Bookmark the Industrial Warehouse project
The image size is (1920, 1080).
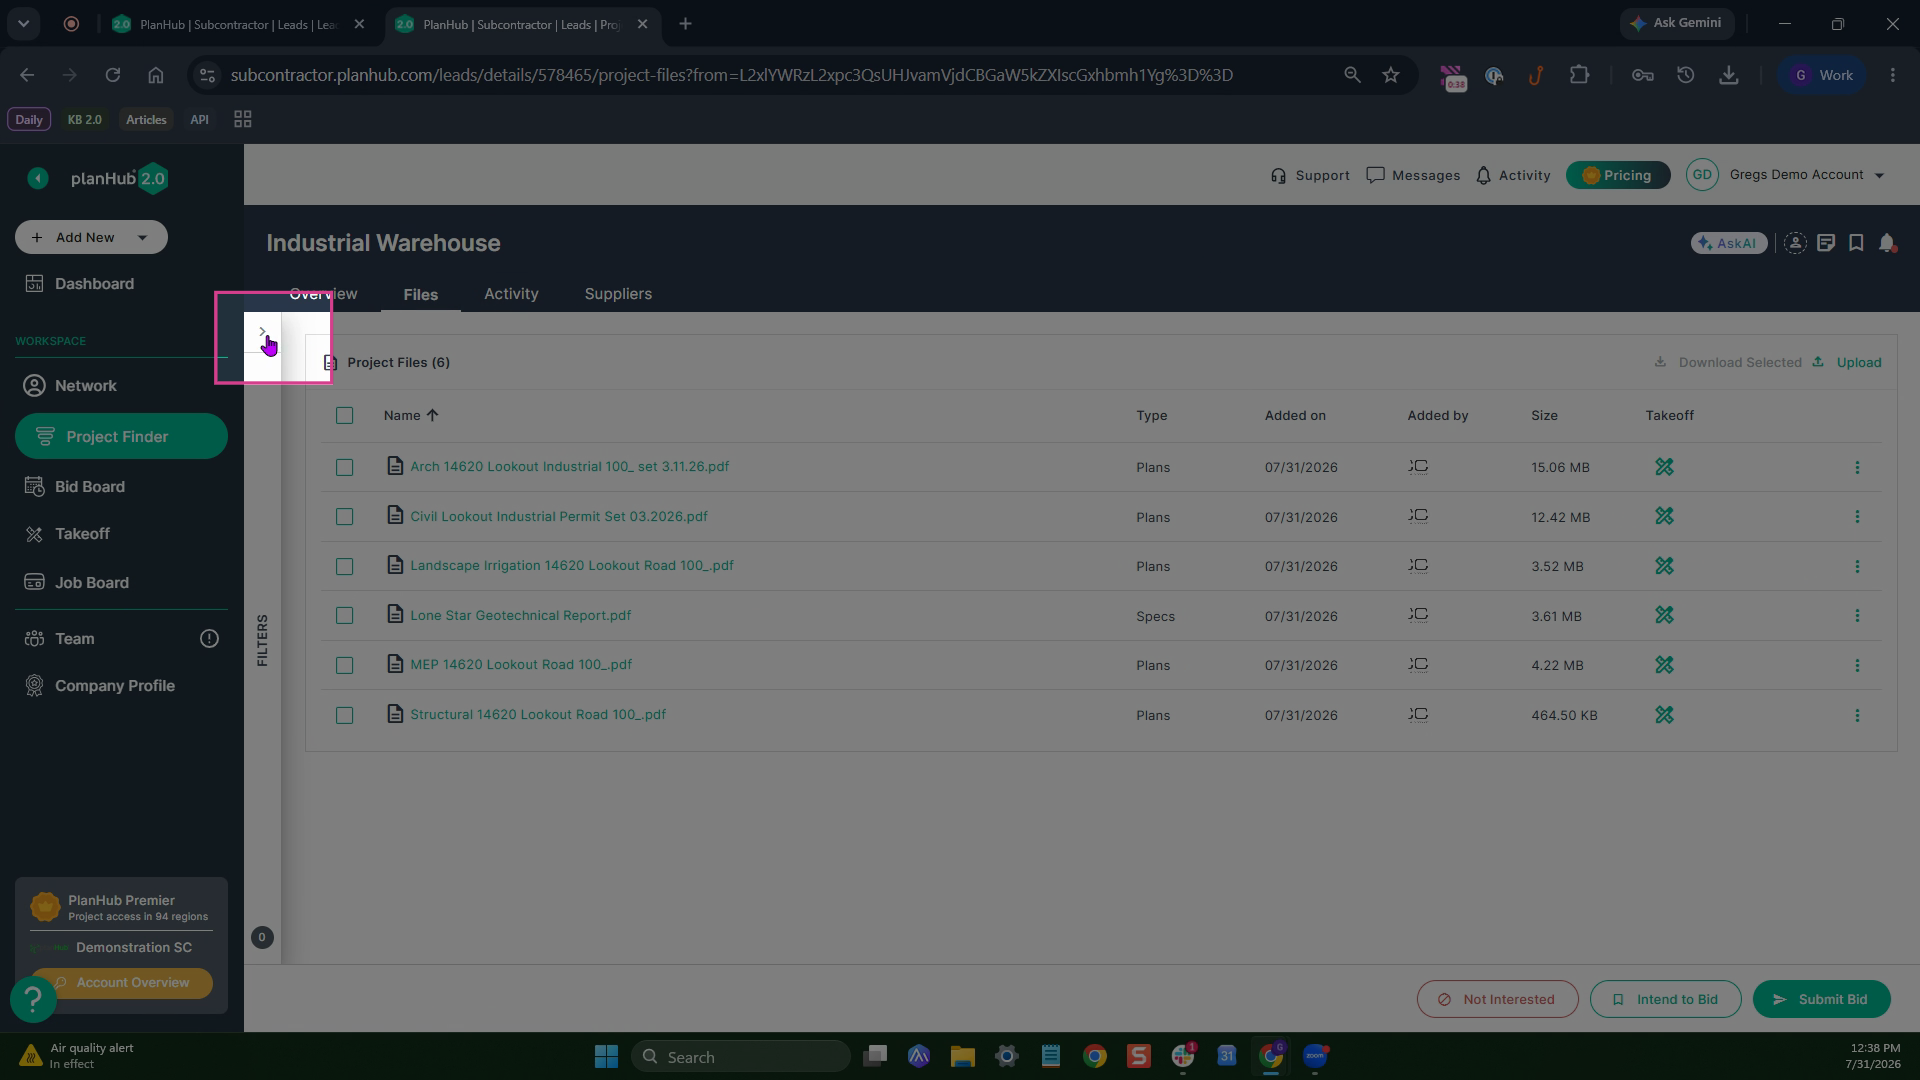[x=1856, y=243]
